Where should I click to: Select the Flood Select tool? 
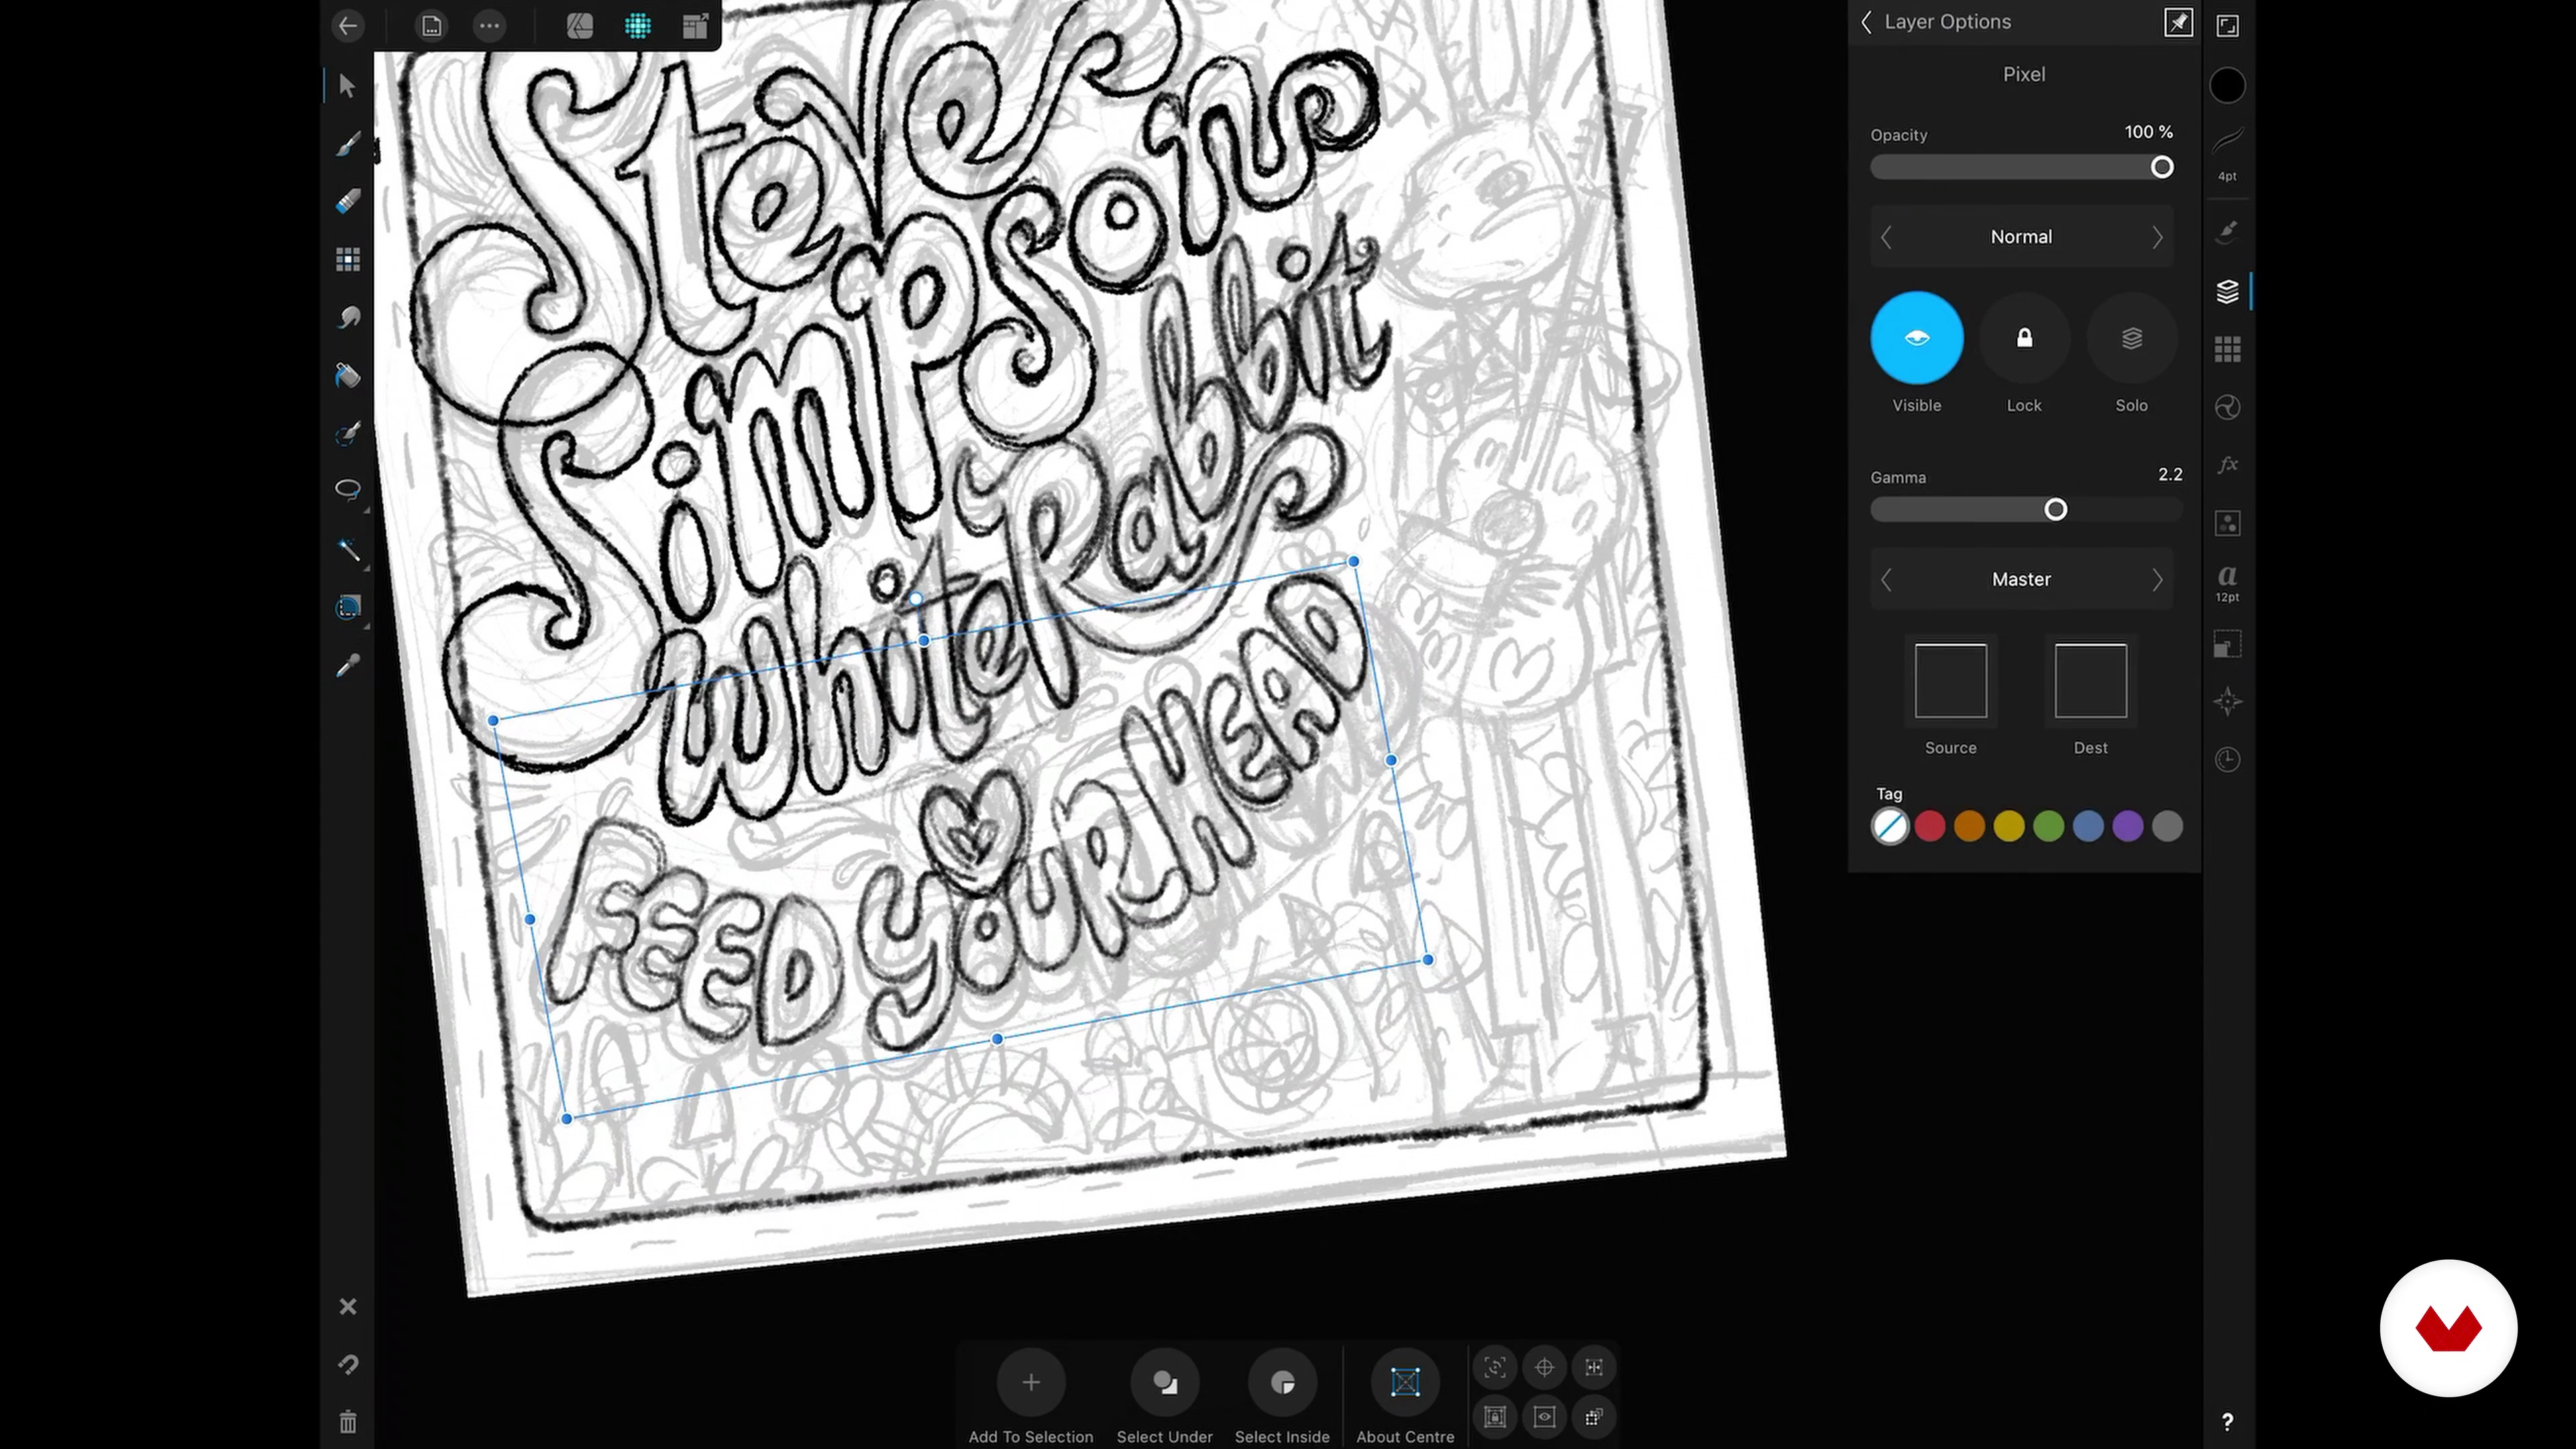click(347, 608)
